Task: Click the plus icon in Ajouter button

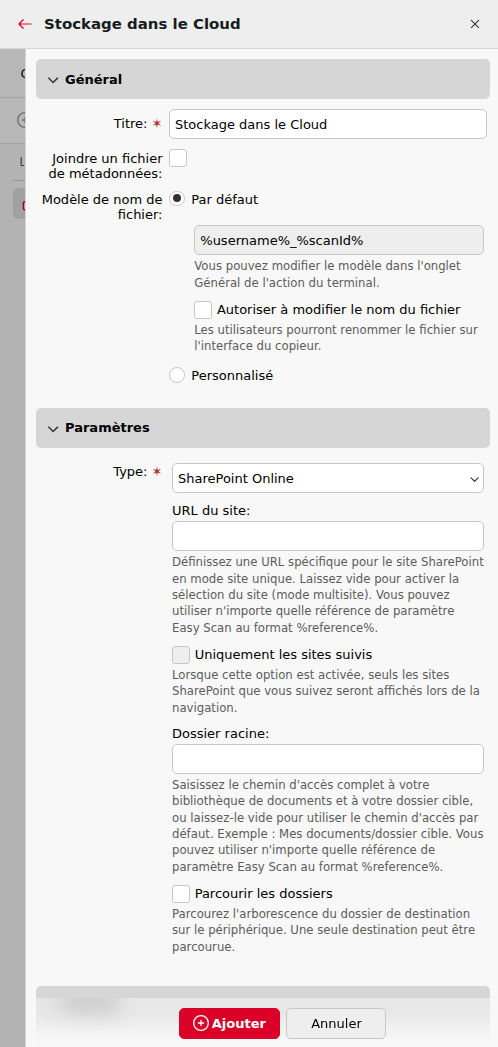Action: [200, 1023]
